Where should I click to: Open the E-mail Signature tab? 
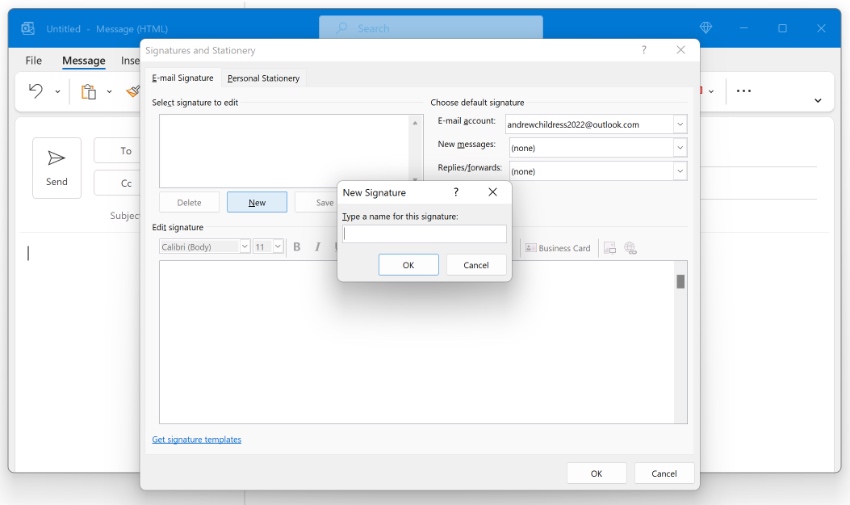[183, 78]
